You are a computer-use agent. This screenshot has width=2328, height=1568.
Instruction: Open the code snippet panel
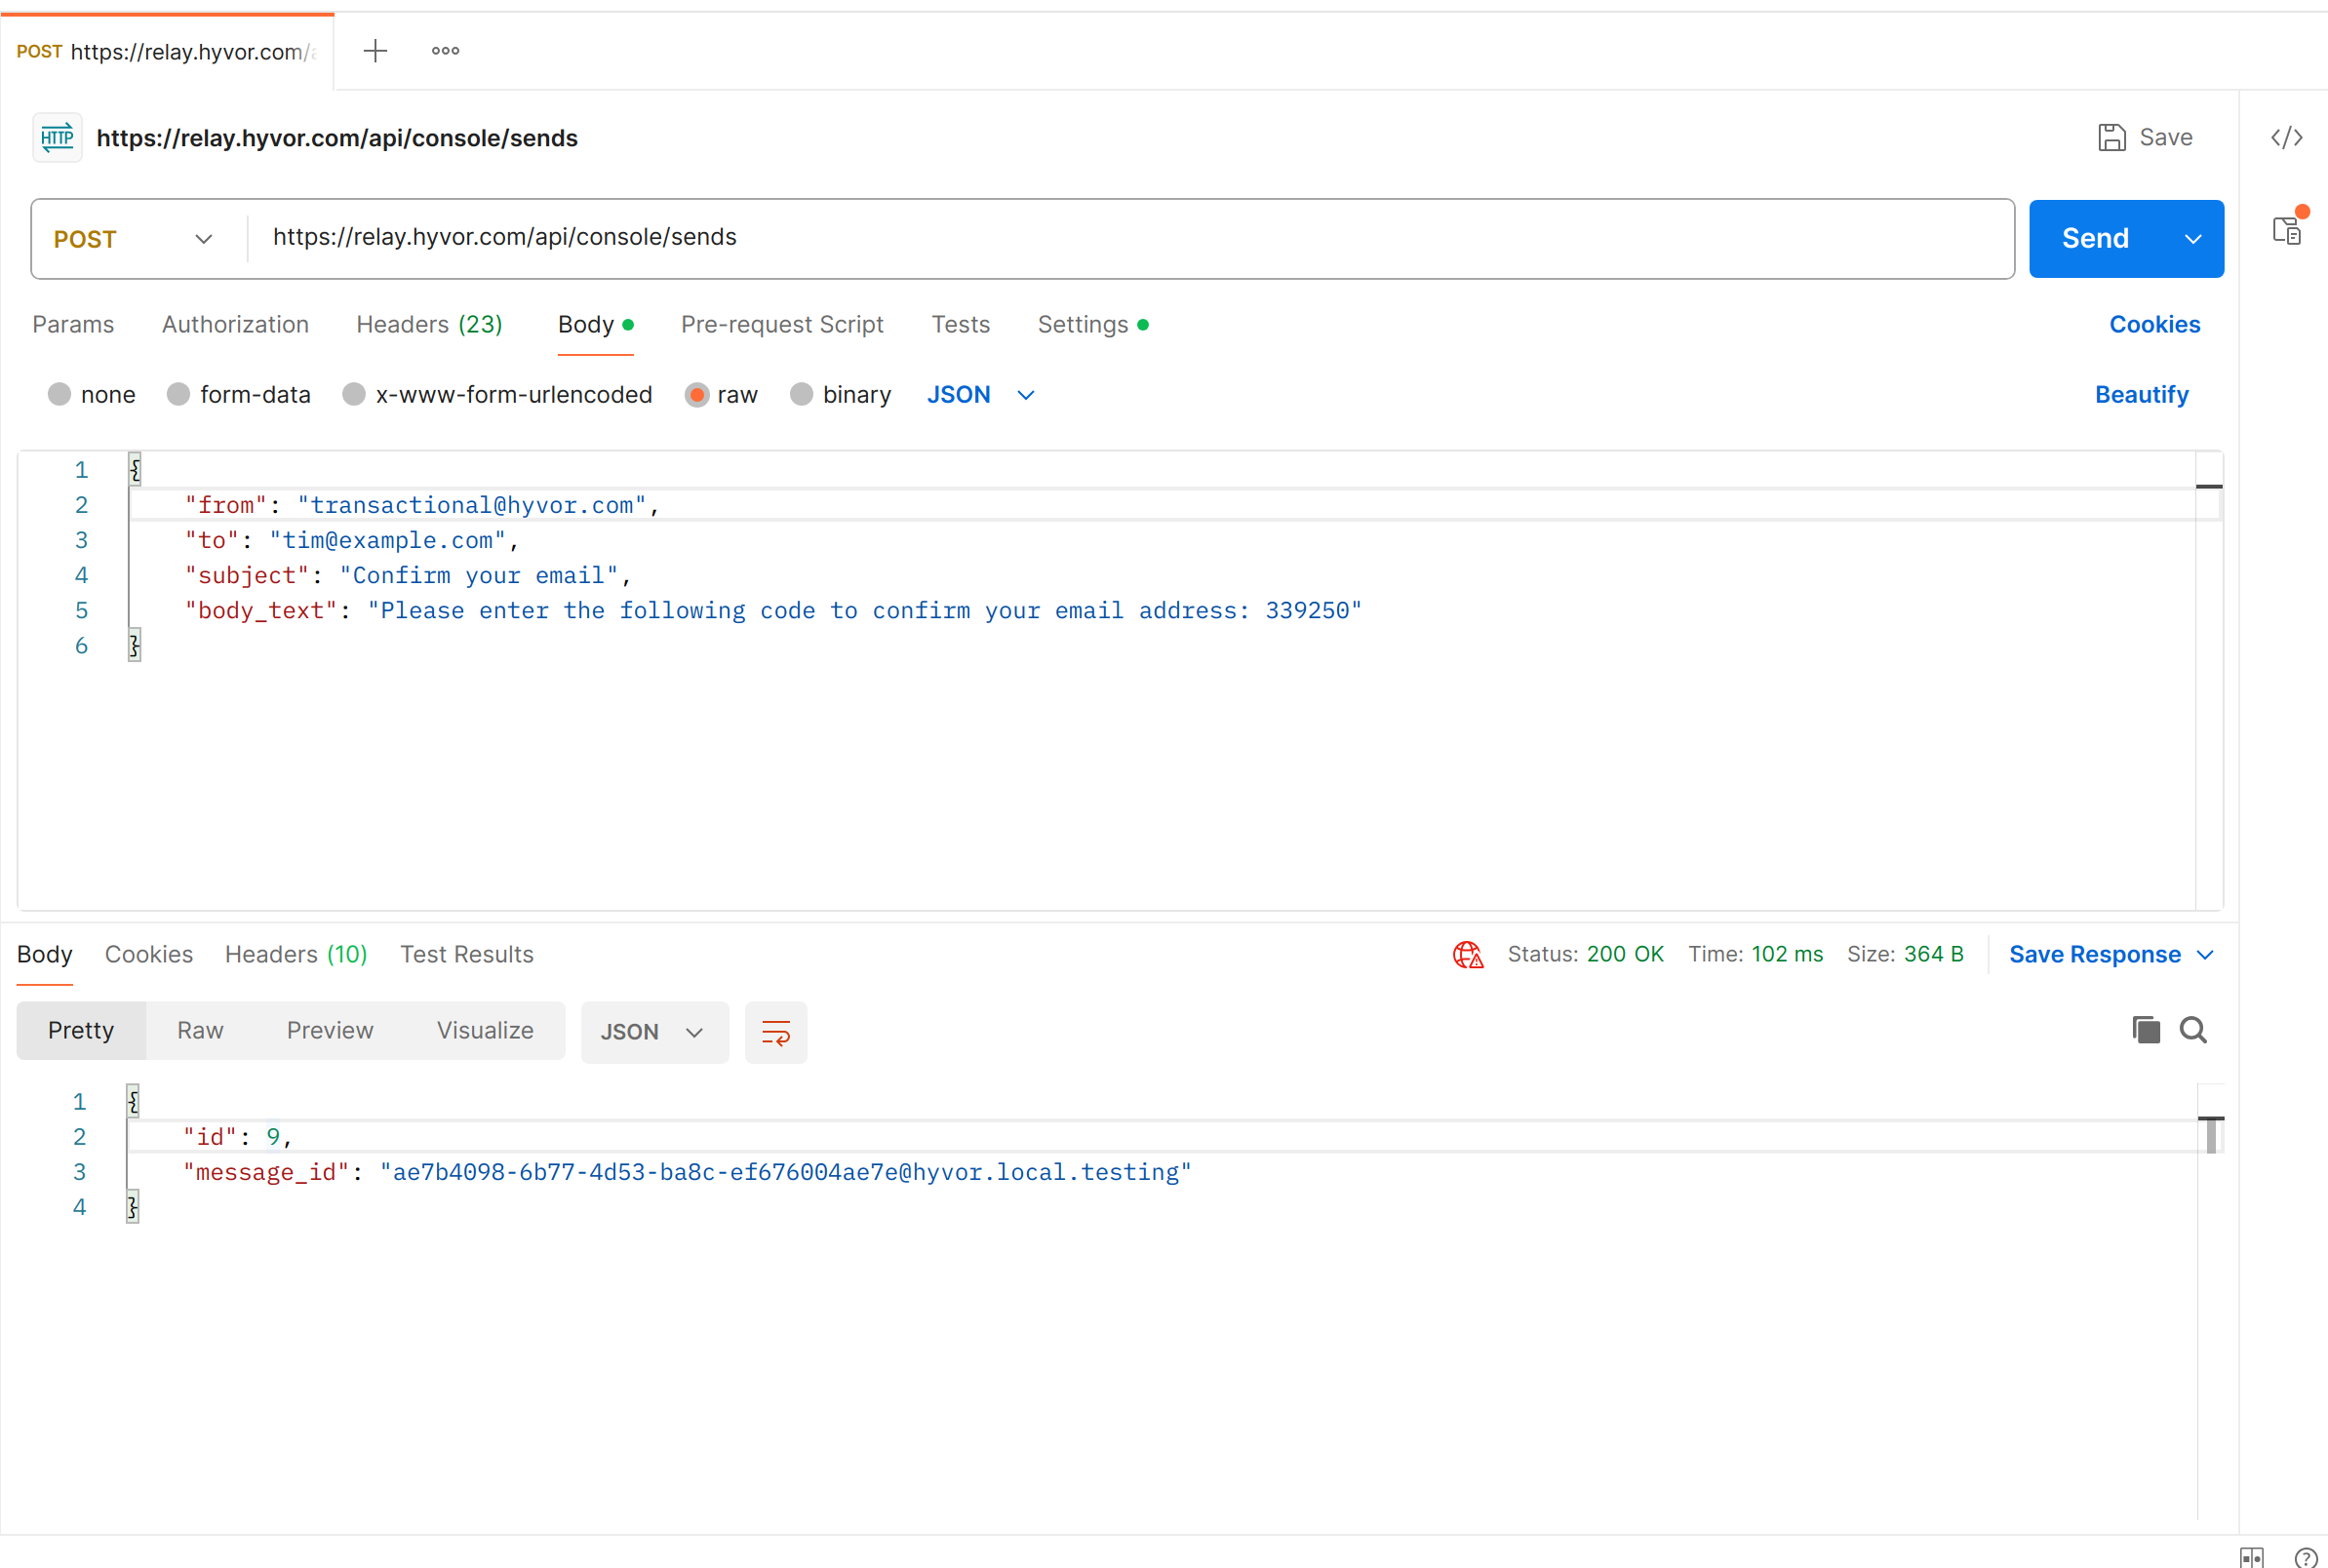coord(2288,137)
